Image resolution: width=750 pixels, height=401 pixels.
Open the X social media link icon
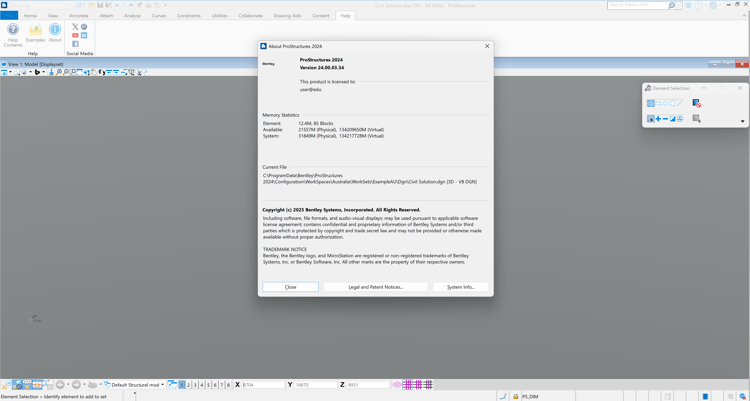pyautogui.click(x=75, y=27)
